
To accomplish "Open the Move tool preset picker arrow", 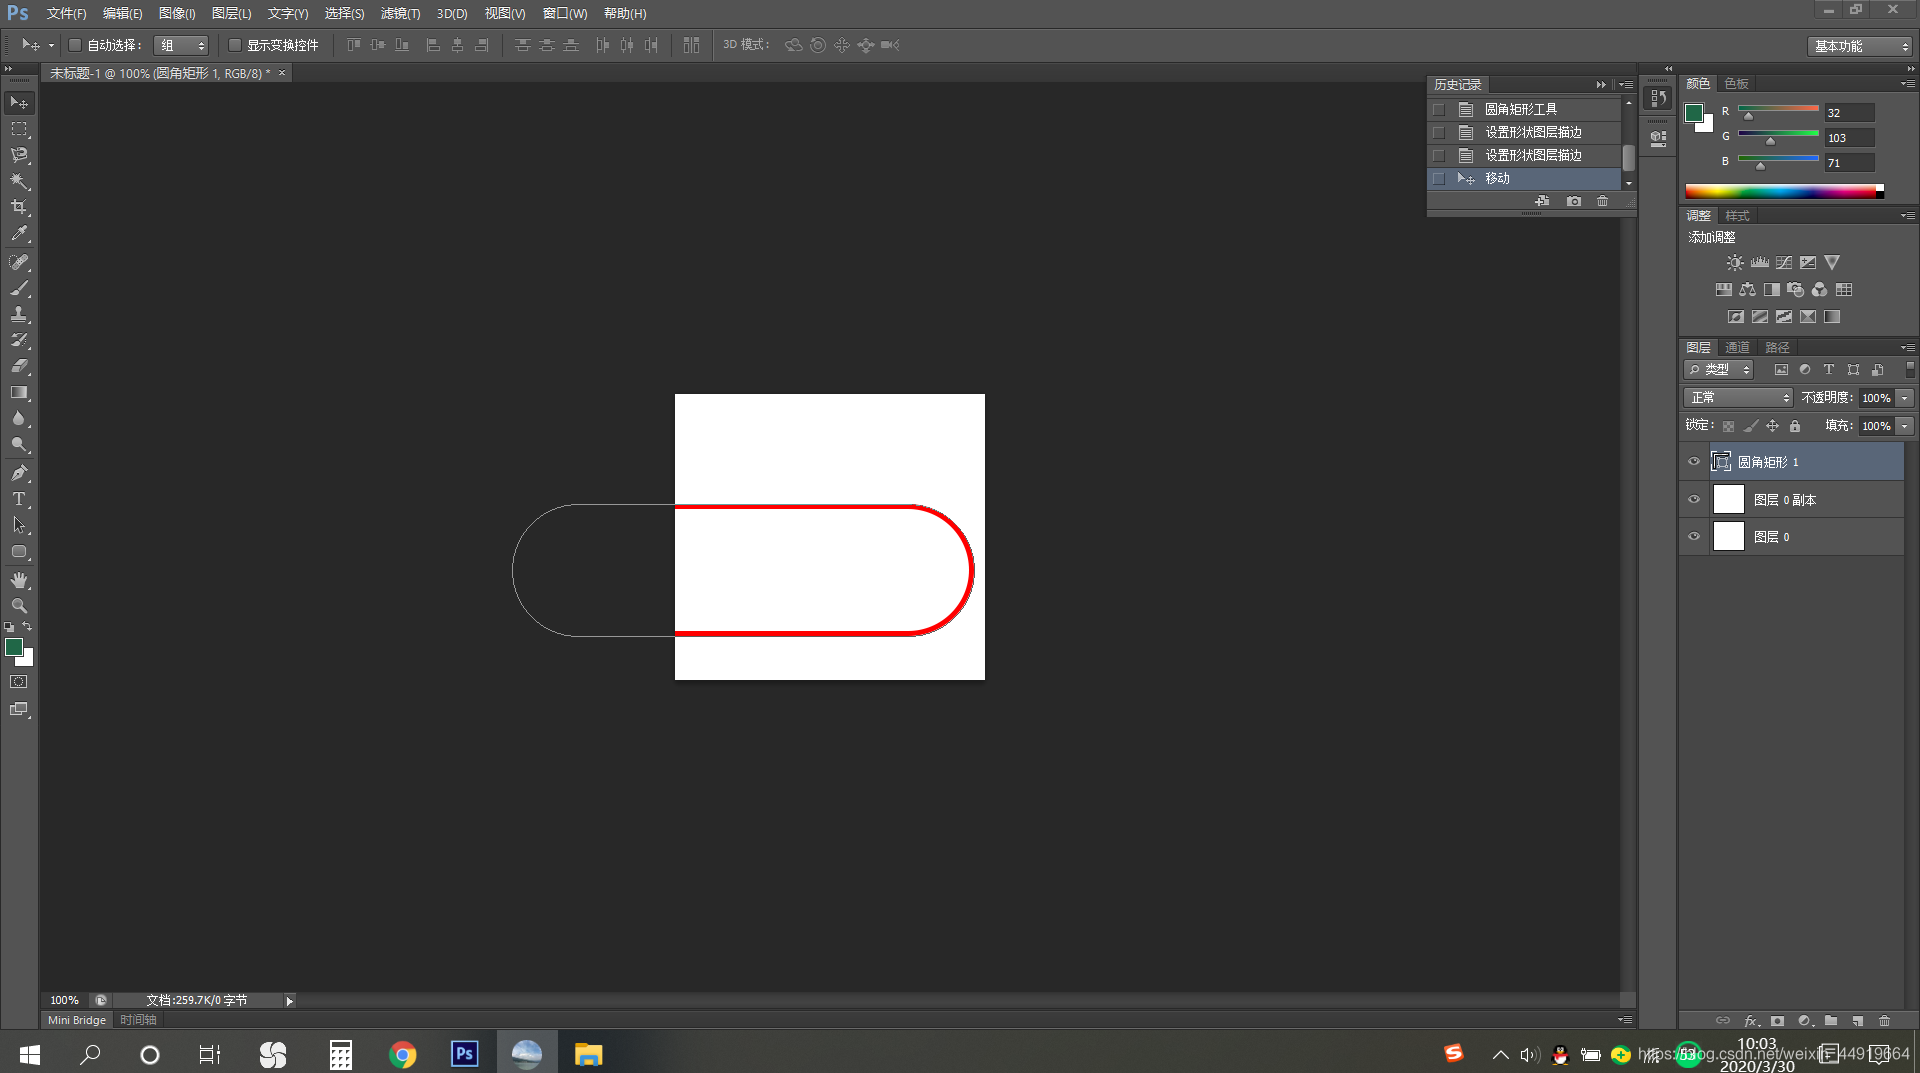I will (x=51, y=45).
